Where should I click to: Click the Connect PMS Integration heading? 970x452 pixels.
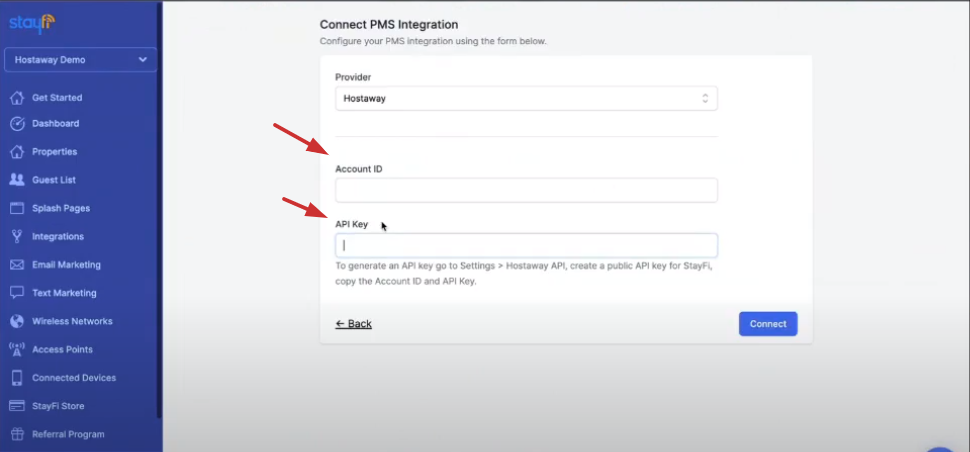click(x=389, y=25)
